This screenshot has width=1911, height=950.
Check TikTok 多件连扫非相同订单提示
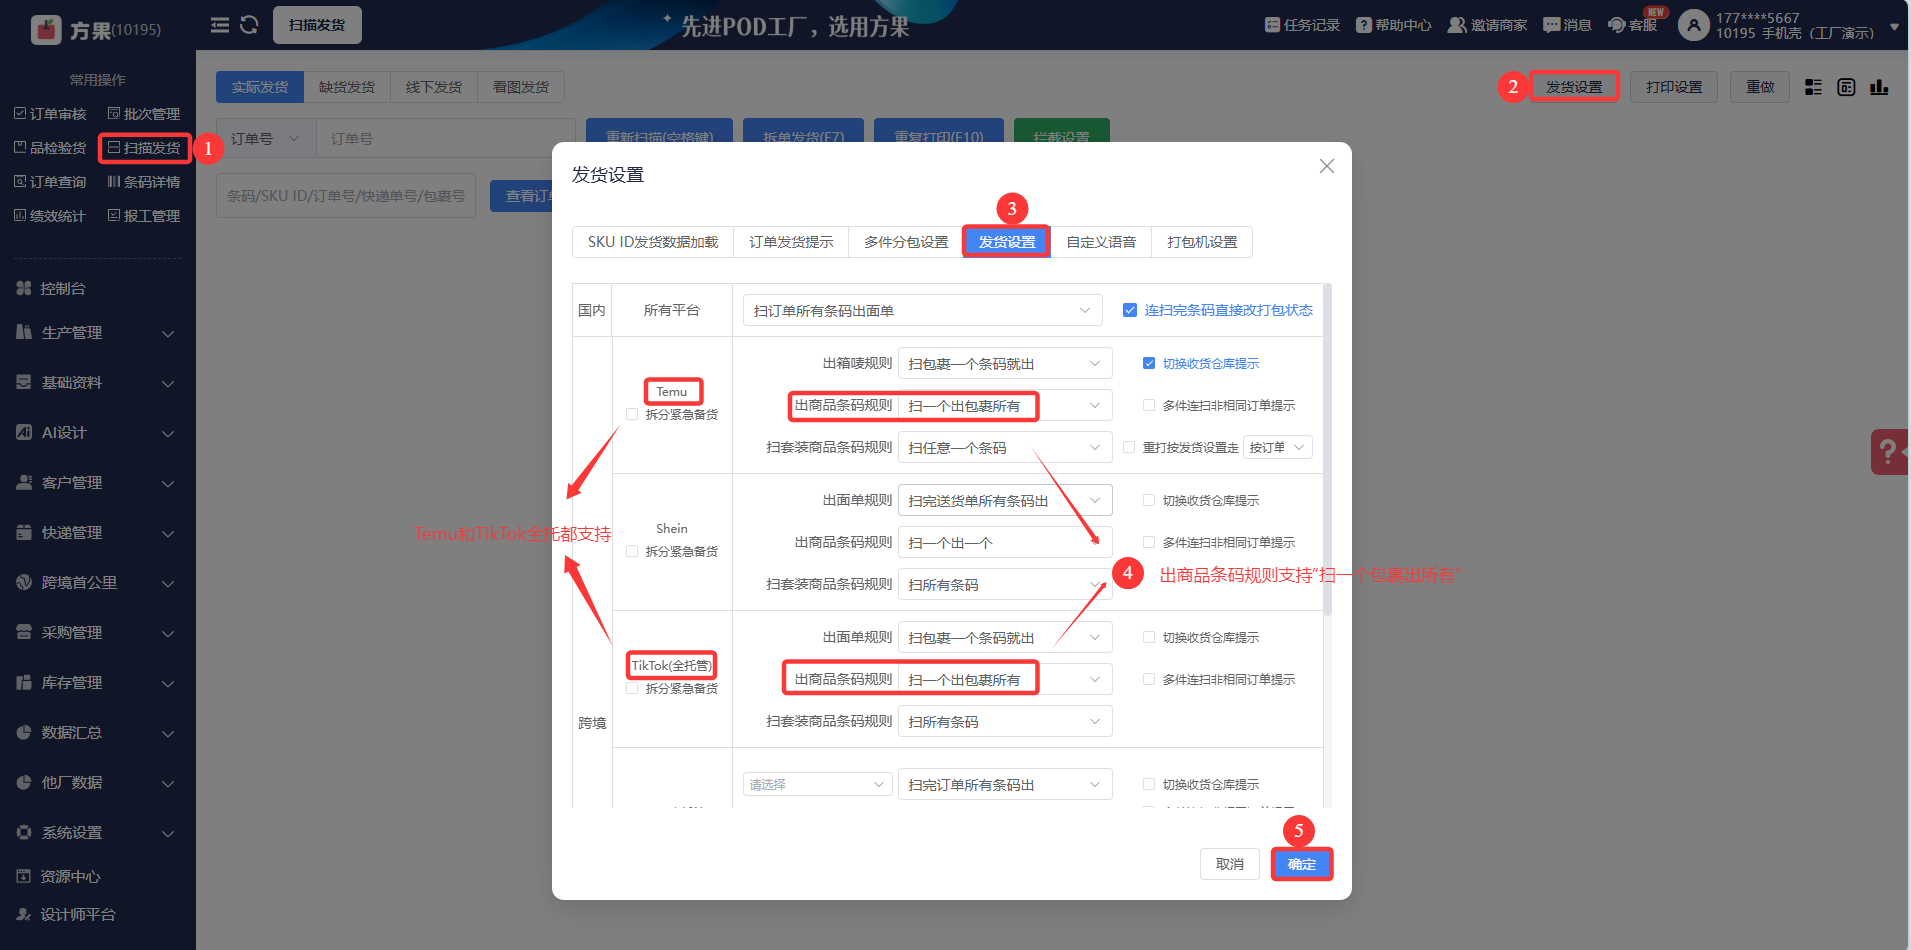pos(1149,679)
